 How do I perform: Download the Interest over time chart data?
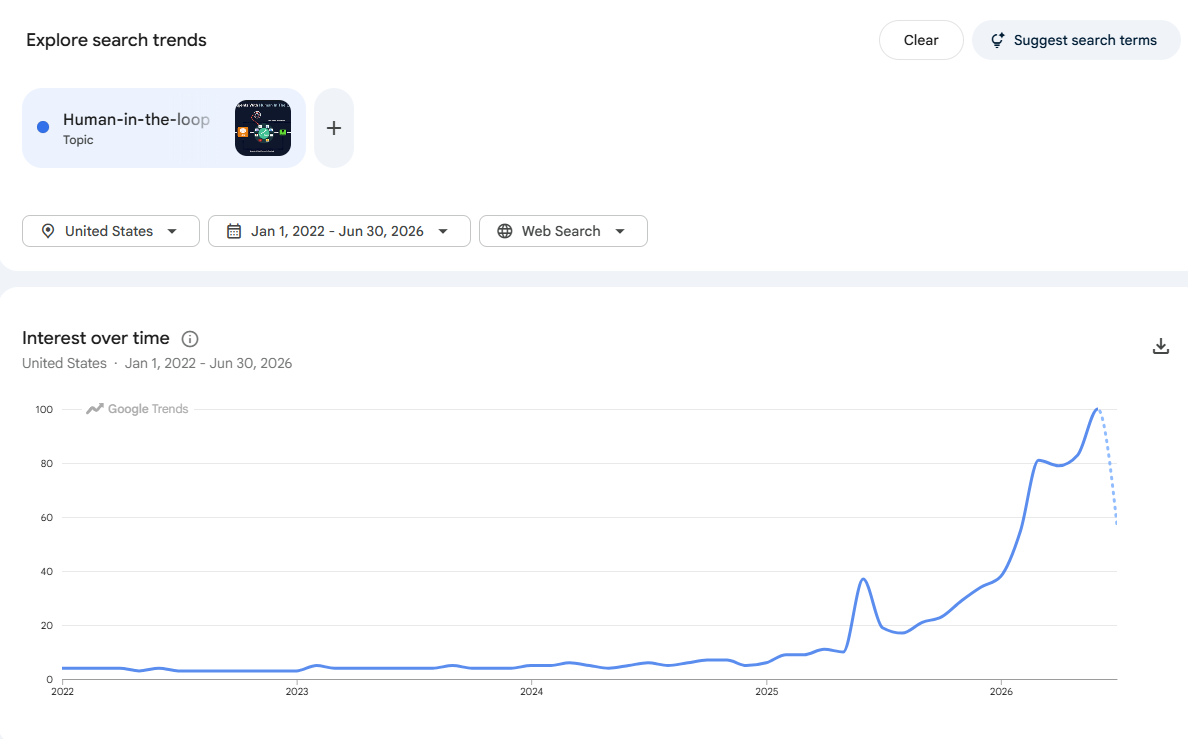[1161, 346]
